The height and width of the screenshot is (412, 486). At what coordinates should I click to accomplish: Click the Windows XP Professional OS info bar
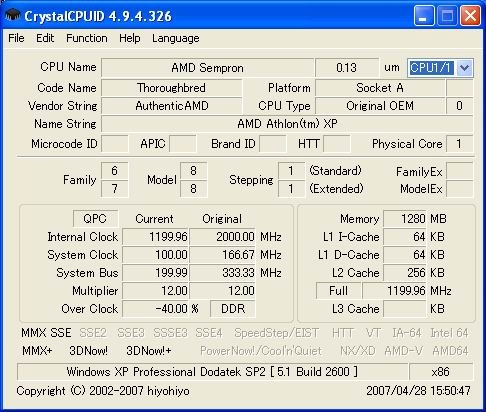click(212, 372)
